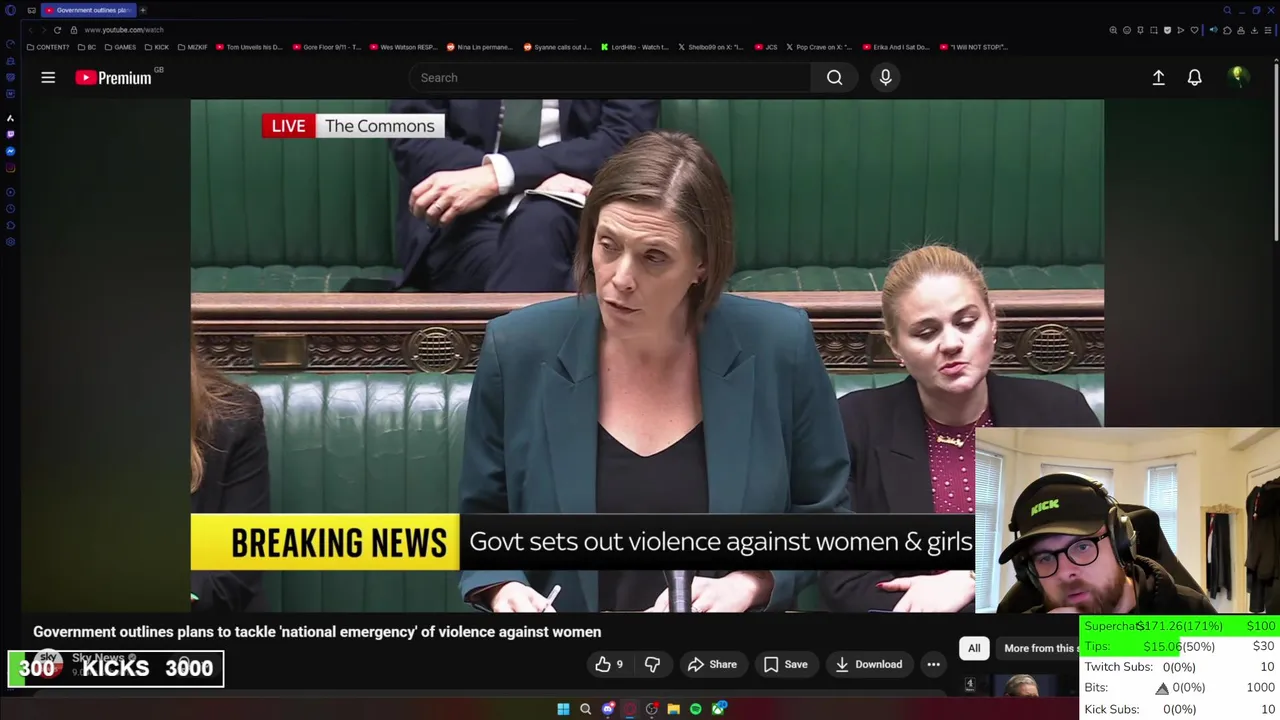The height and width of the screenshot is (720, 1280).
Task: Open 'LordHito - Watch t...' bookmark
Action: 634,47
